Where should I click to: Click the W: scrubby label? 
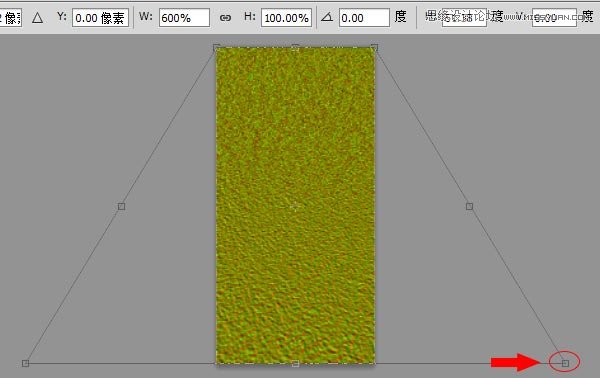(x=146, y=16)
